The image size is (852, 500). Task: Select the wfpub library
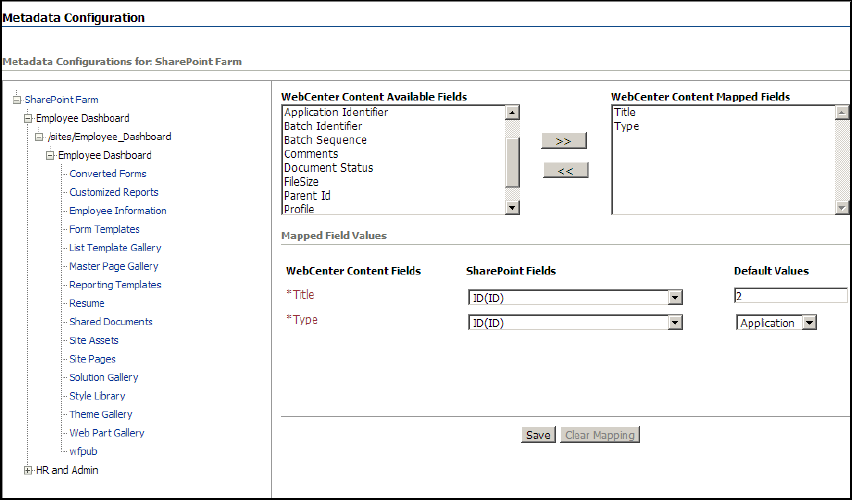coord(83,452)
